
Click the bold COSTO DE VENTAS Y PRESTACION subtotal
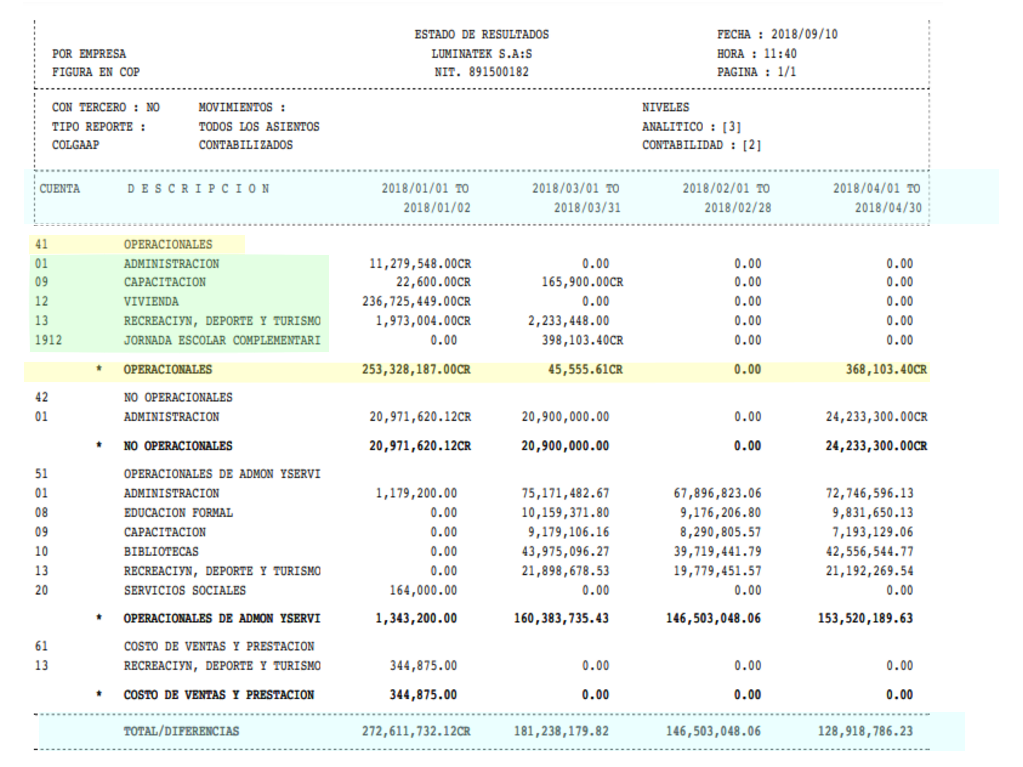tap(218, 695)
